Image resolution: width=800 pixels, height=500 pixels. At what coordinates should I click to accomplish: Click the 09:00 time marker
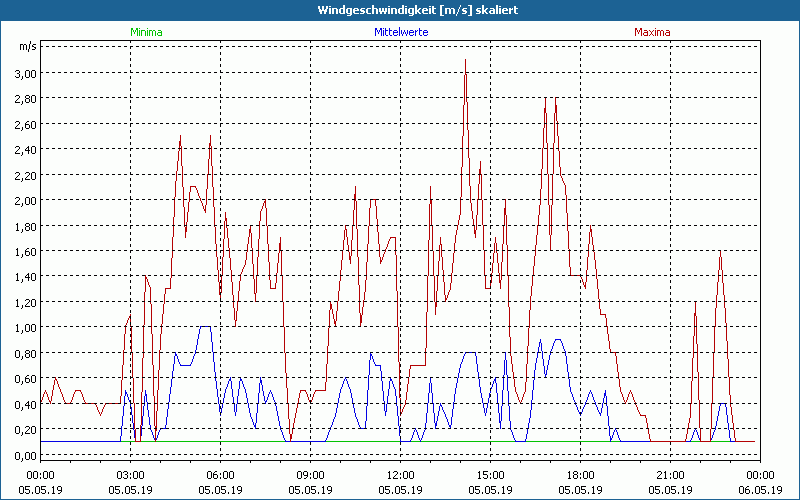pos(310,475)
